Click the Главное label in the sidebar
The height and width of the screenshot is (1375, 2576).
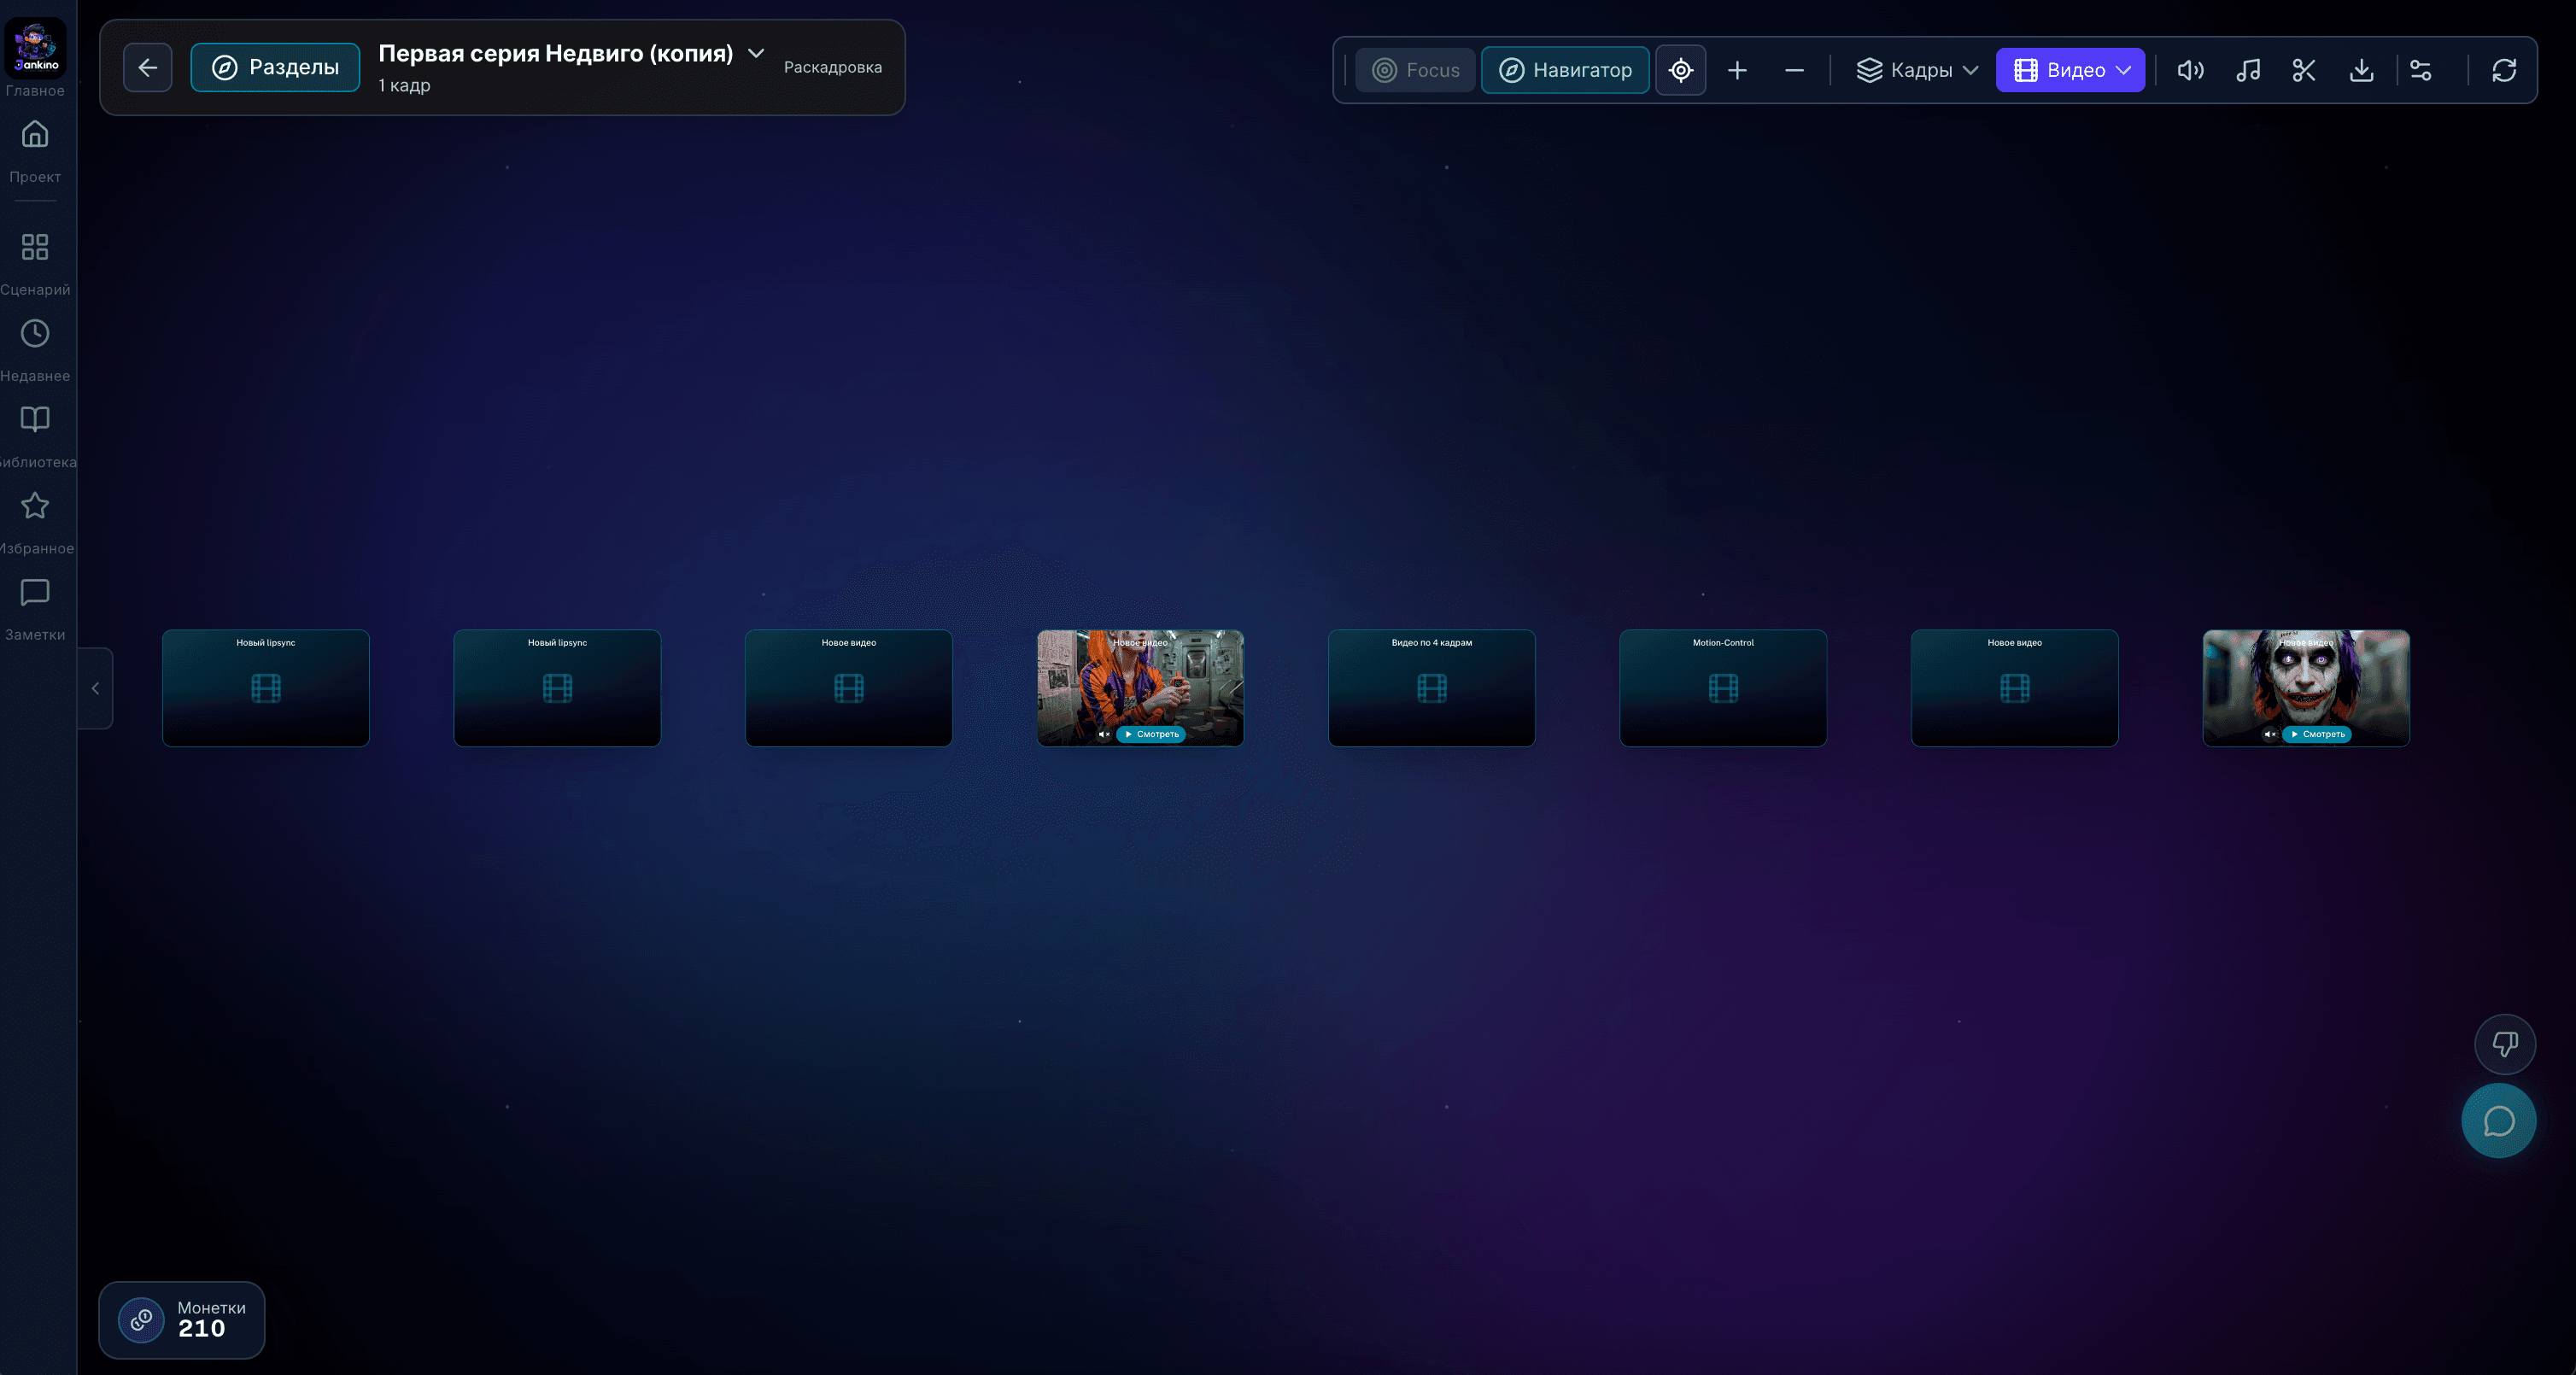tap(35, 91)
